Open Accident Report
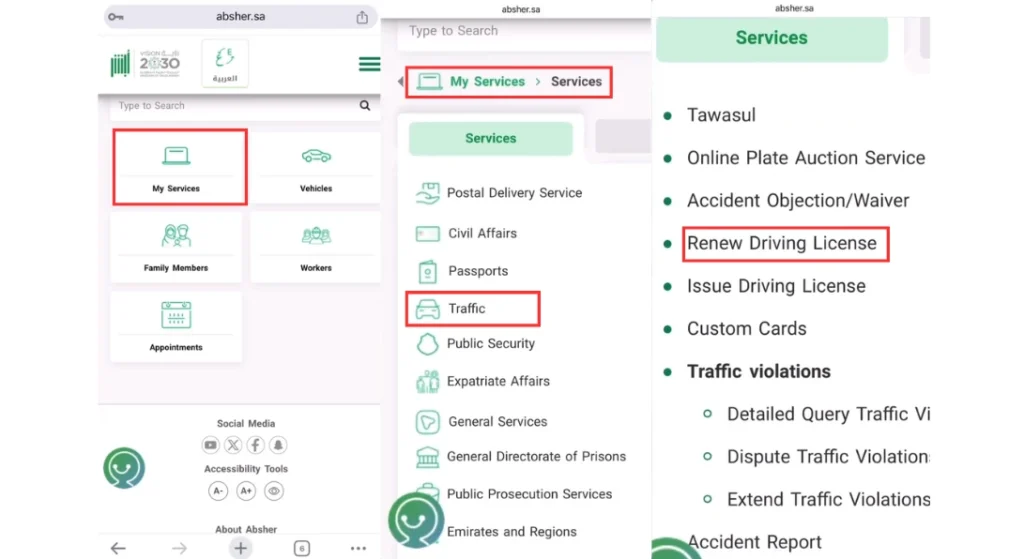 point(754,542)
